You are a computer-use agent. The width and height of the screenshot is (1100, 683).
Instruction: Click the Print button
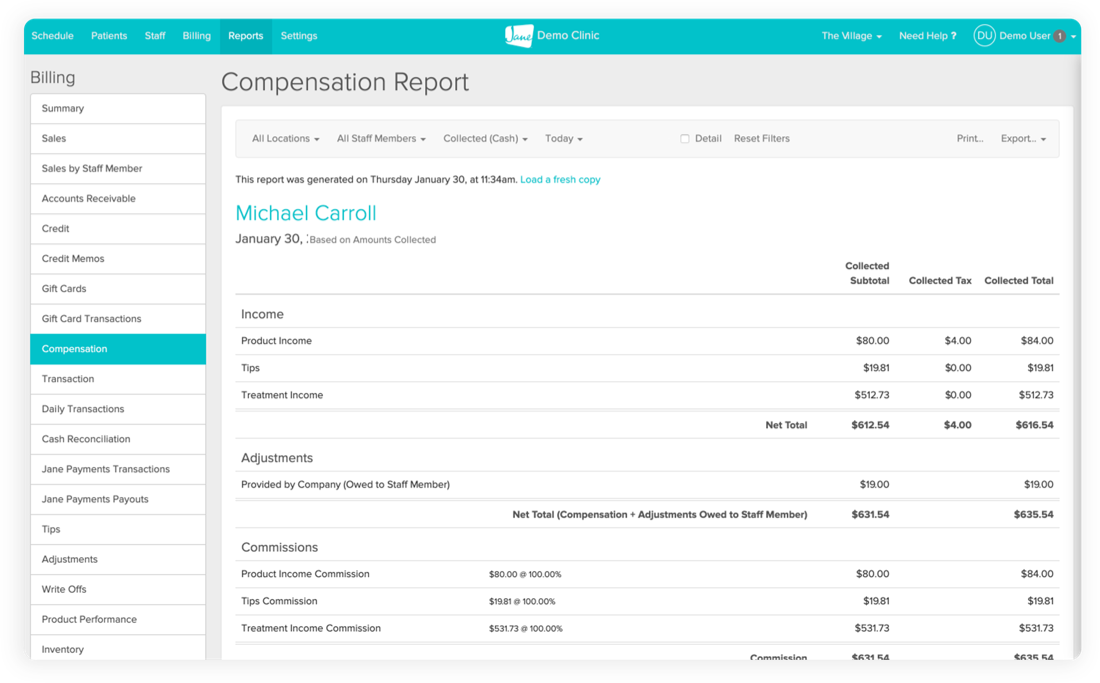970,139
